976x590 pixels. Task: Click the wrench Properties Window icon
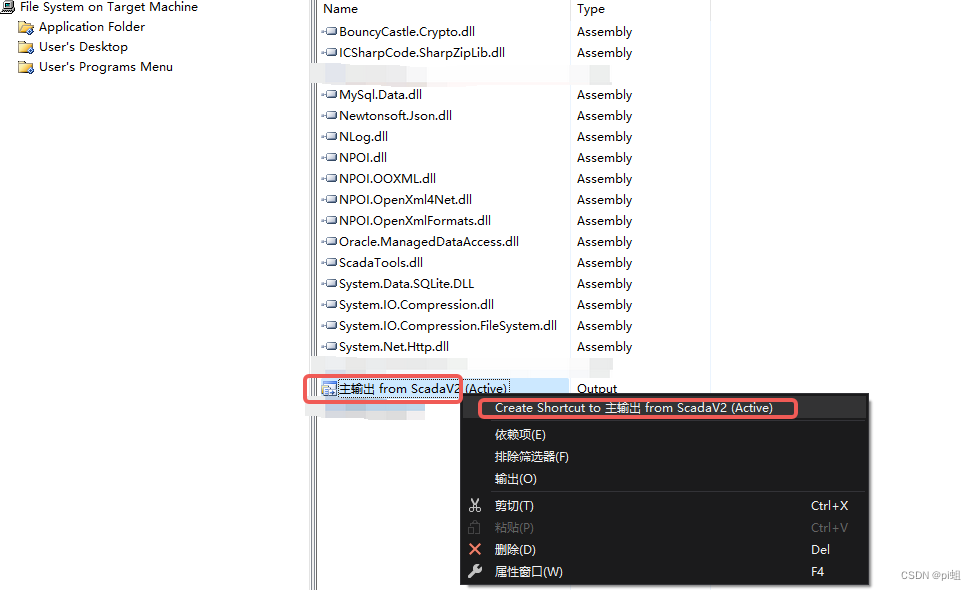(x=475, y=571)
